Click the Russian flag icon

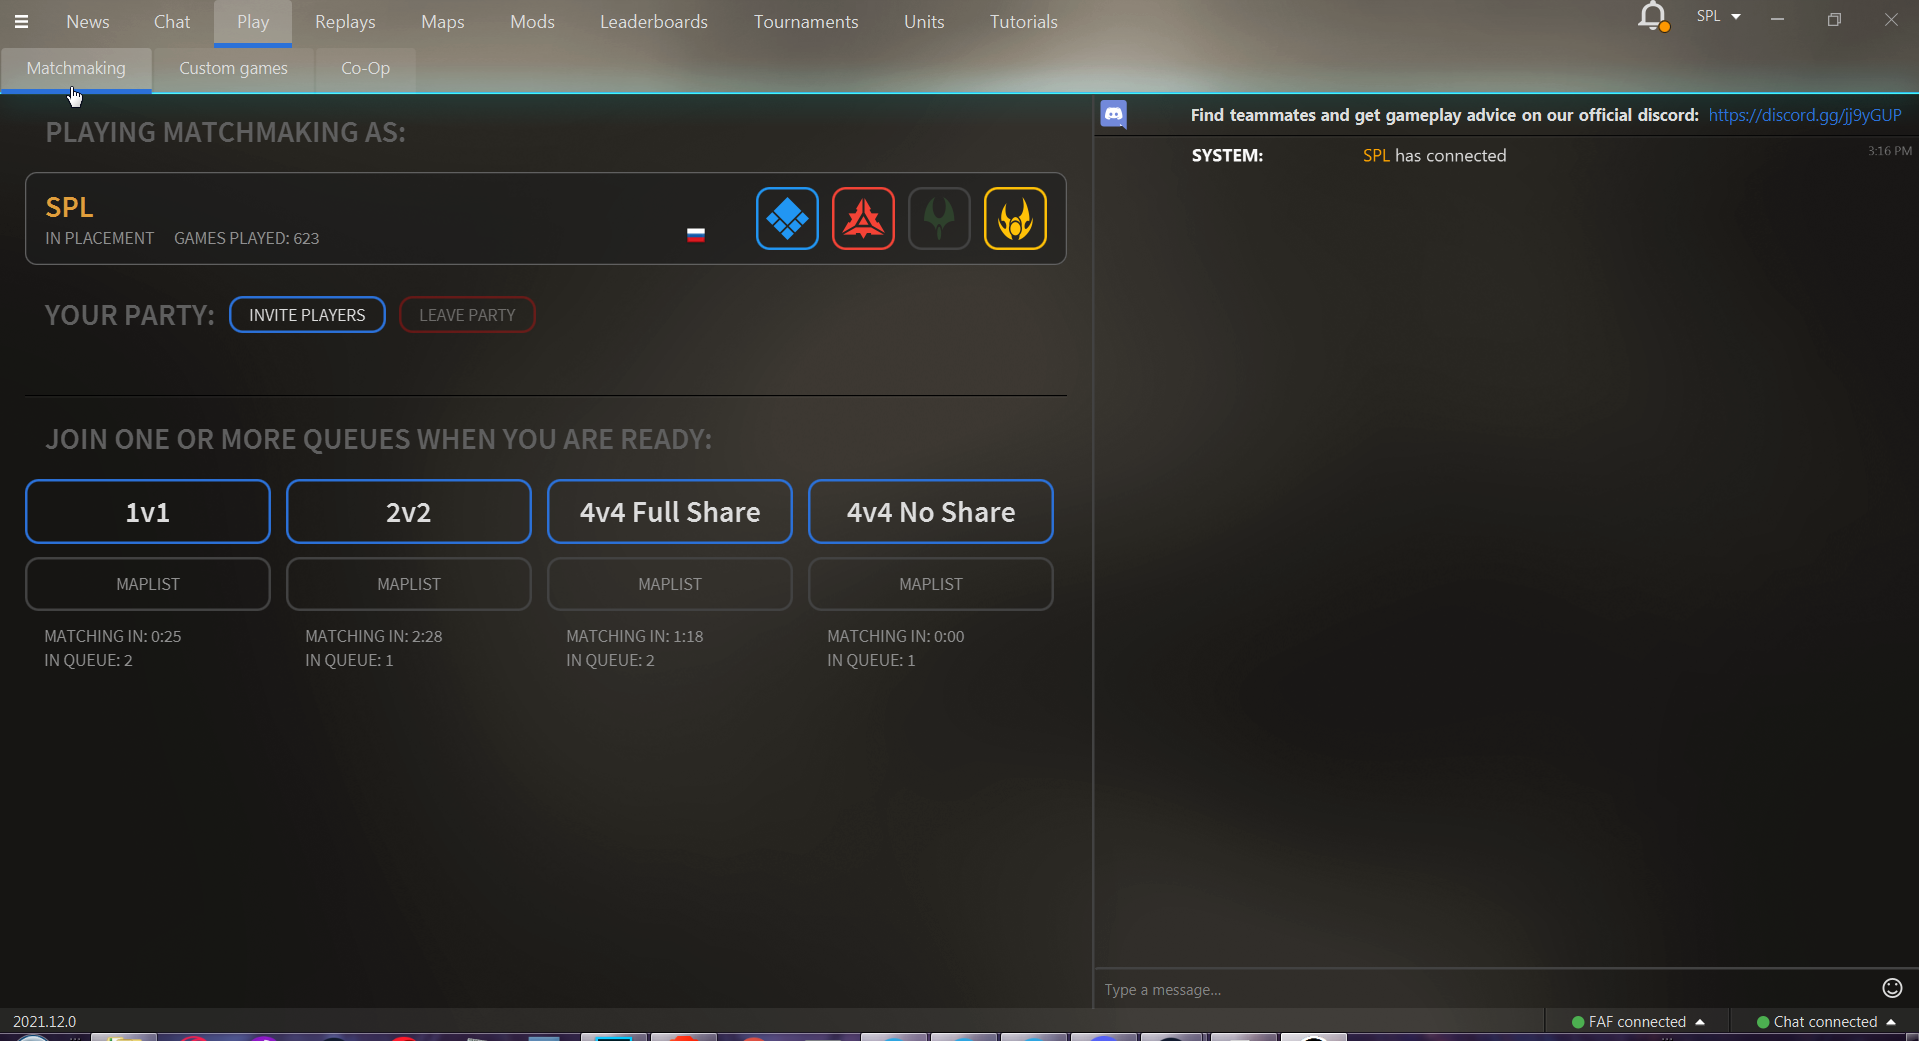696,235
